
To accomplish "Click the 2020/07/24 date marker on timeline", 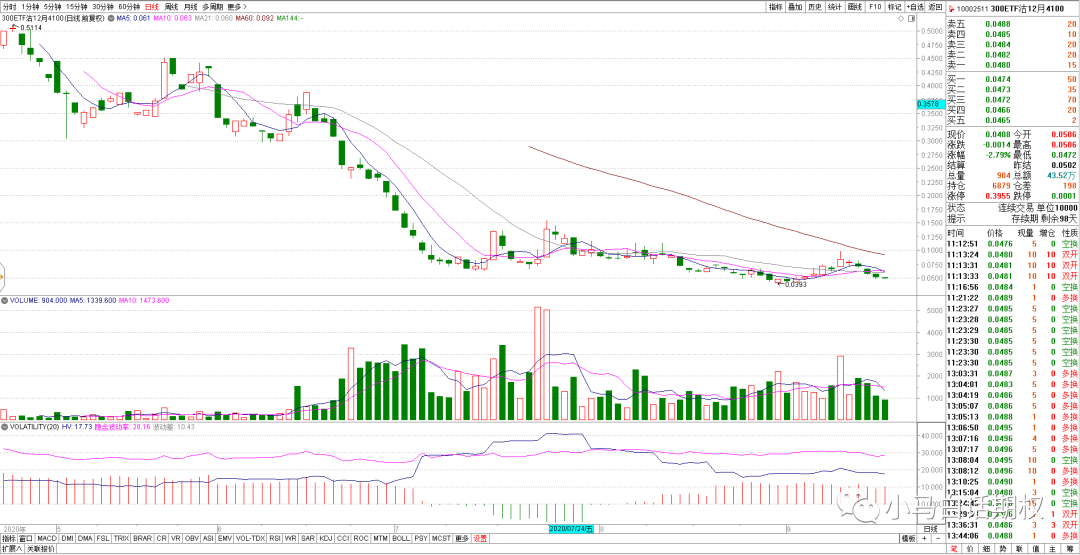I will [571, 528].
